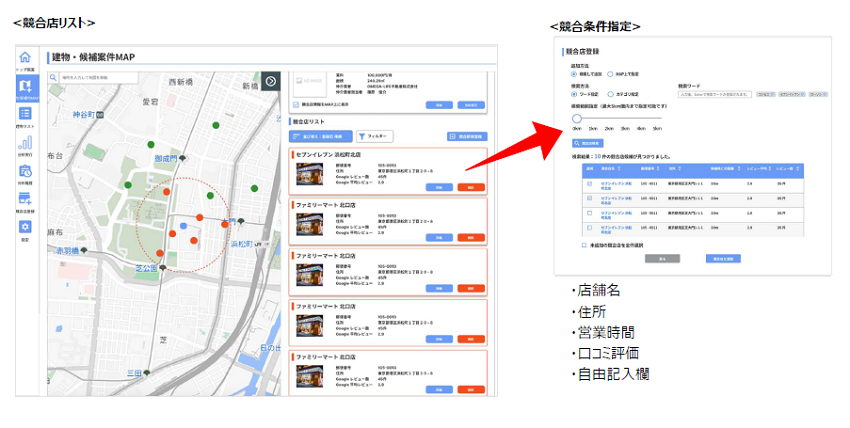
Task: Click the search distance slider handle
Action: point(577,118)
